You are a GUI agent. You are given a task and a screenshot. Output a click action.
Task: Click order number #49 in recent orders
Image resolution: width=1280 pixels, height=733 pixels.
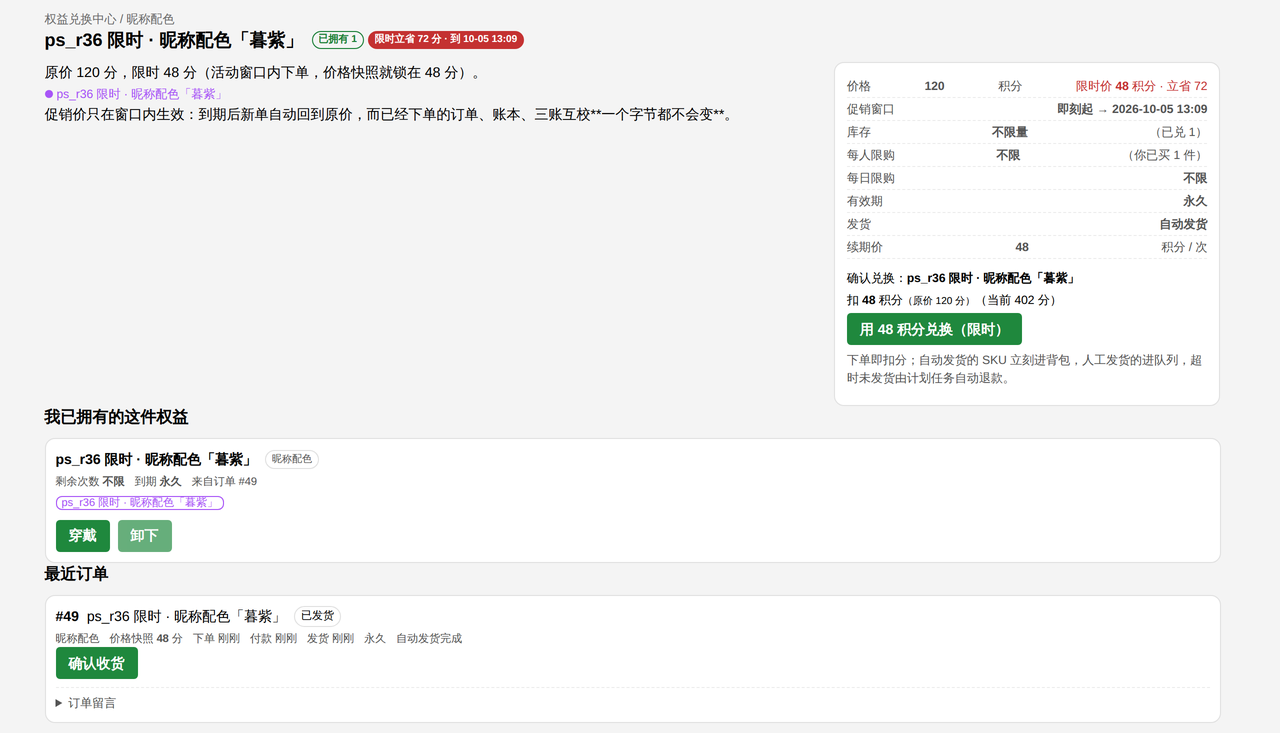[x=67, y=616]
